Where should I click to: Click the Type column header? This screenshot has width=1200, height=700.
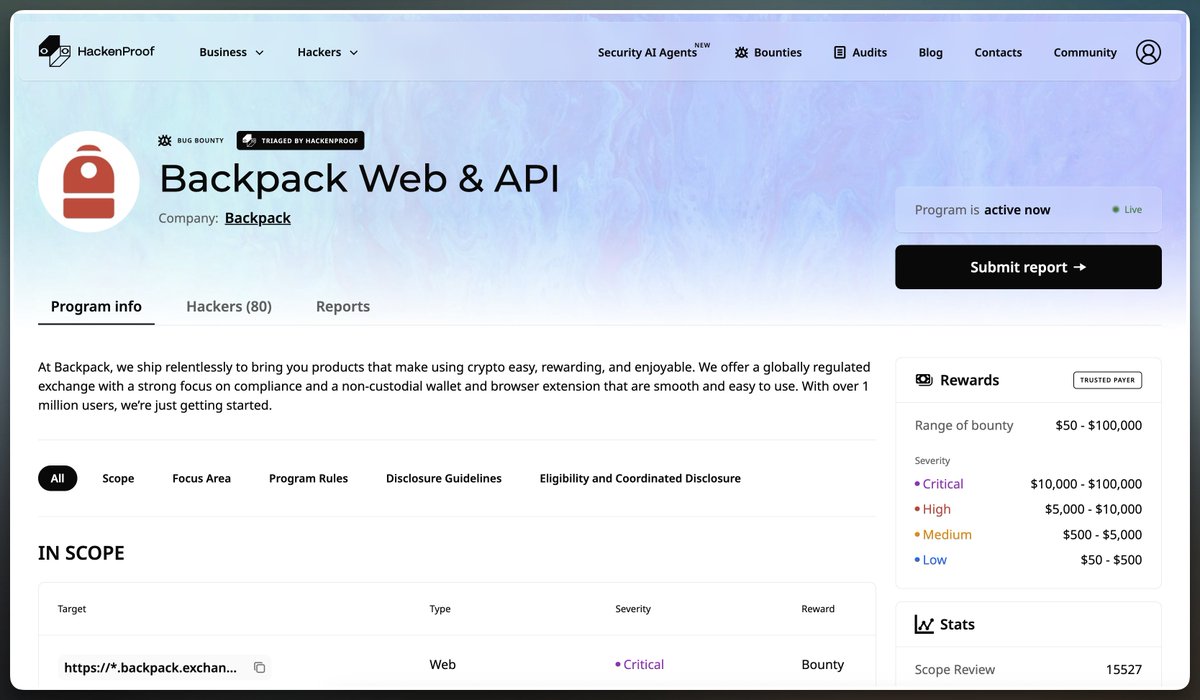[440, 609]
